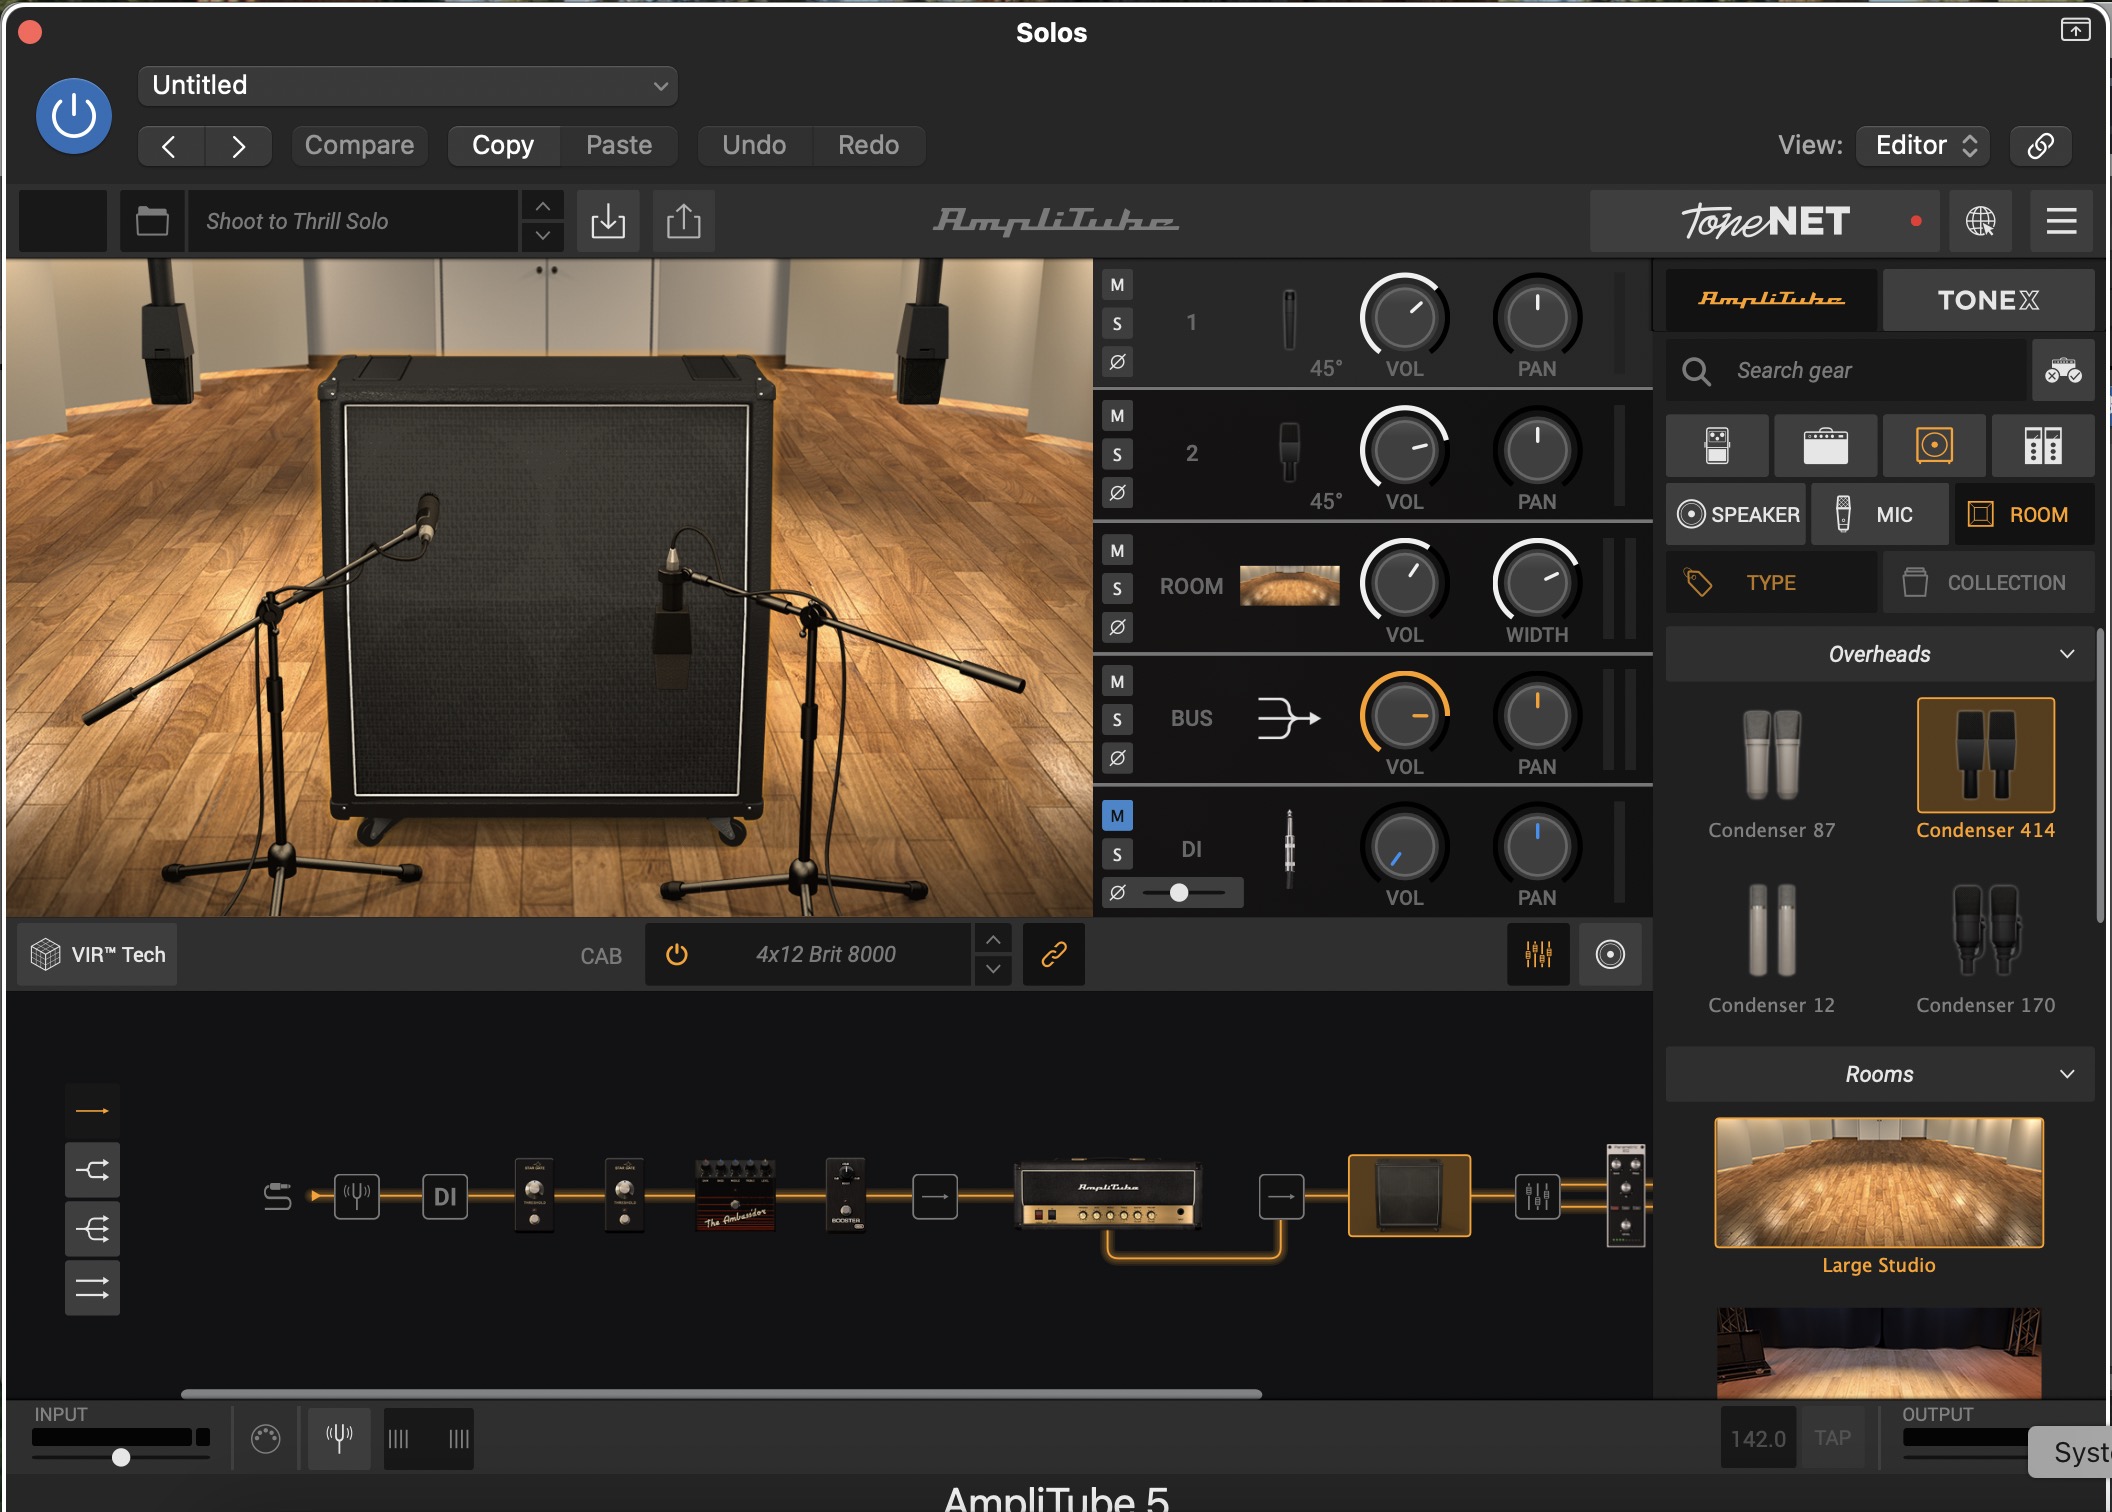Image resolution: width=2112 pixels, height=1512 pixels.
Task: Click the Search gear field
Action: click(1848, 371)
